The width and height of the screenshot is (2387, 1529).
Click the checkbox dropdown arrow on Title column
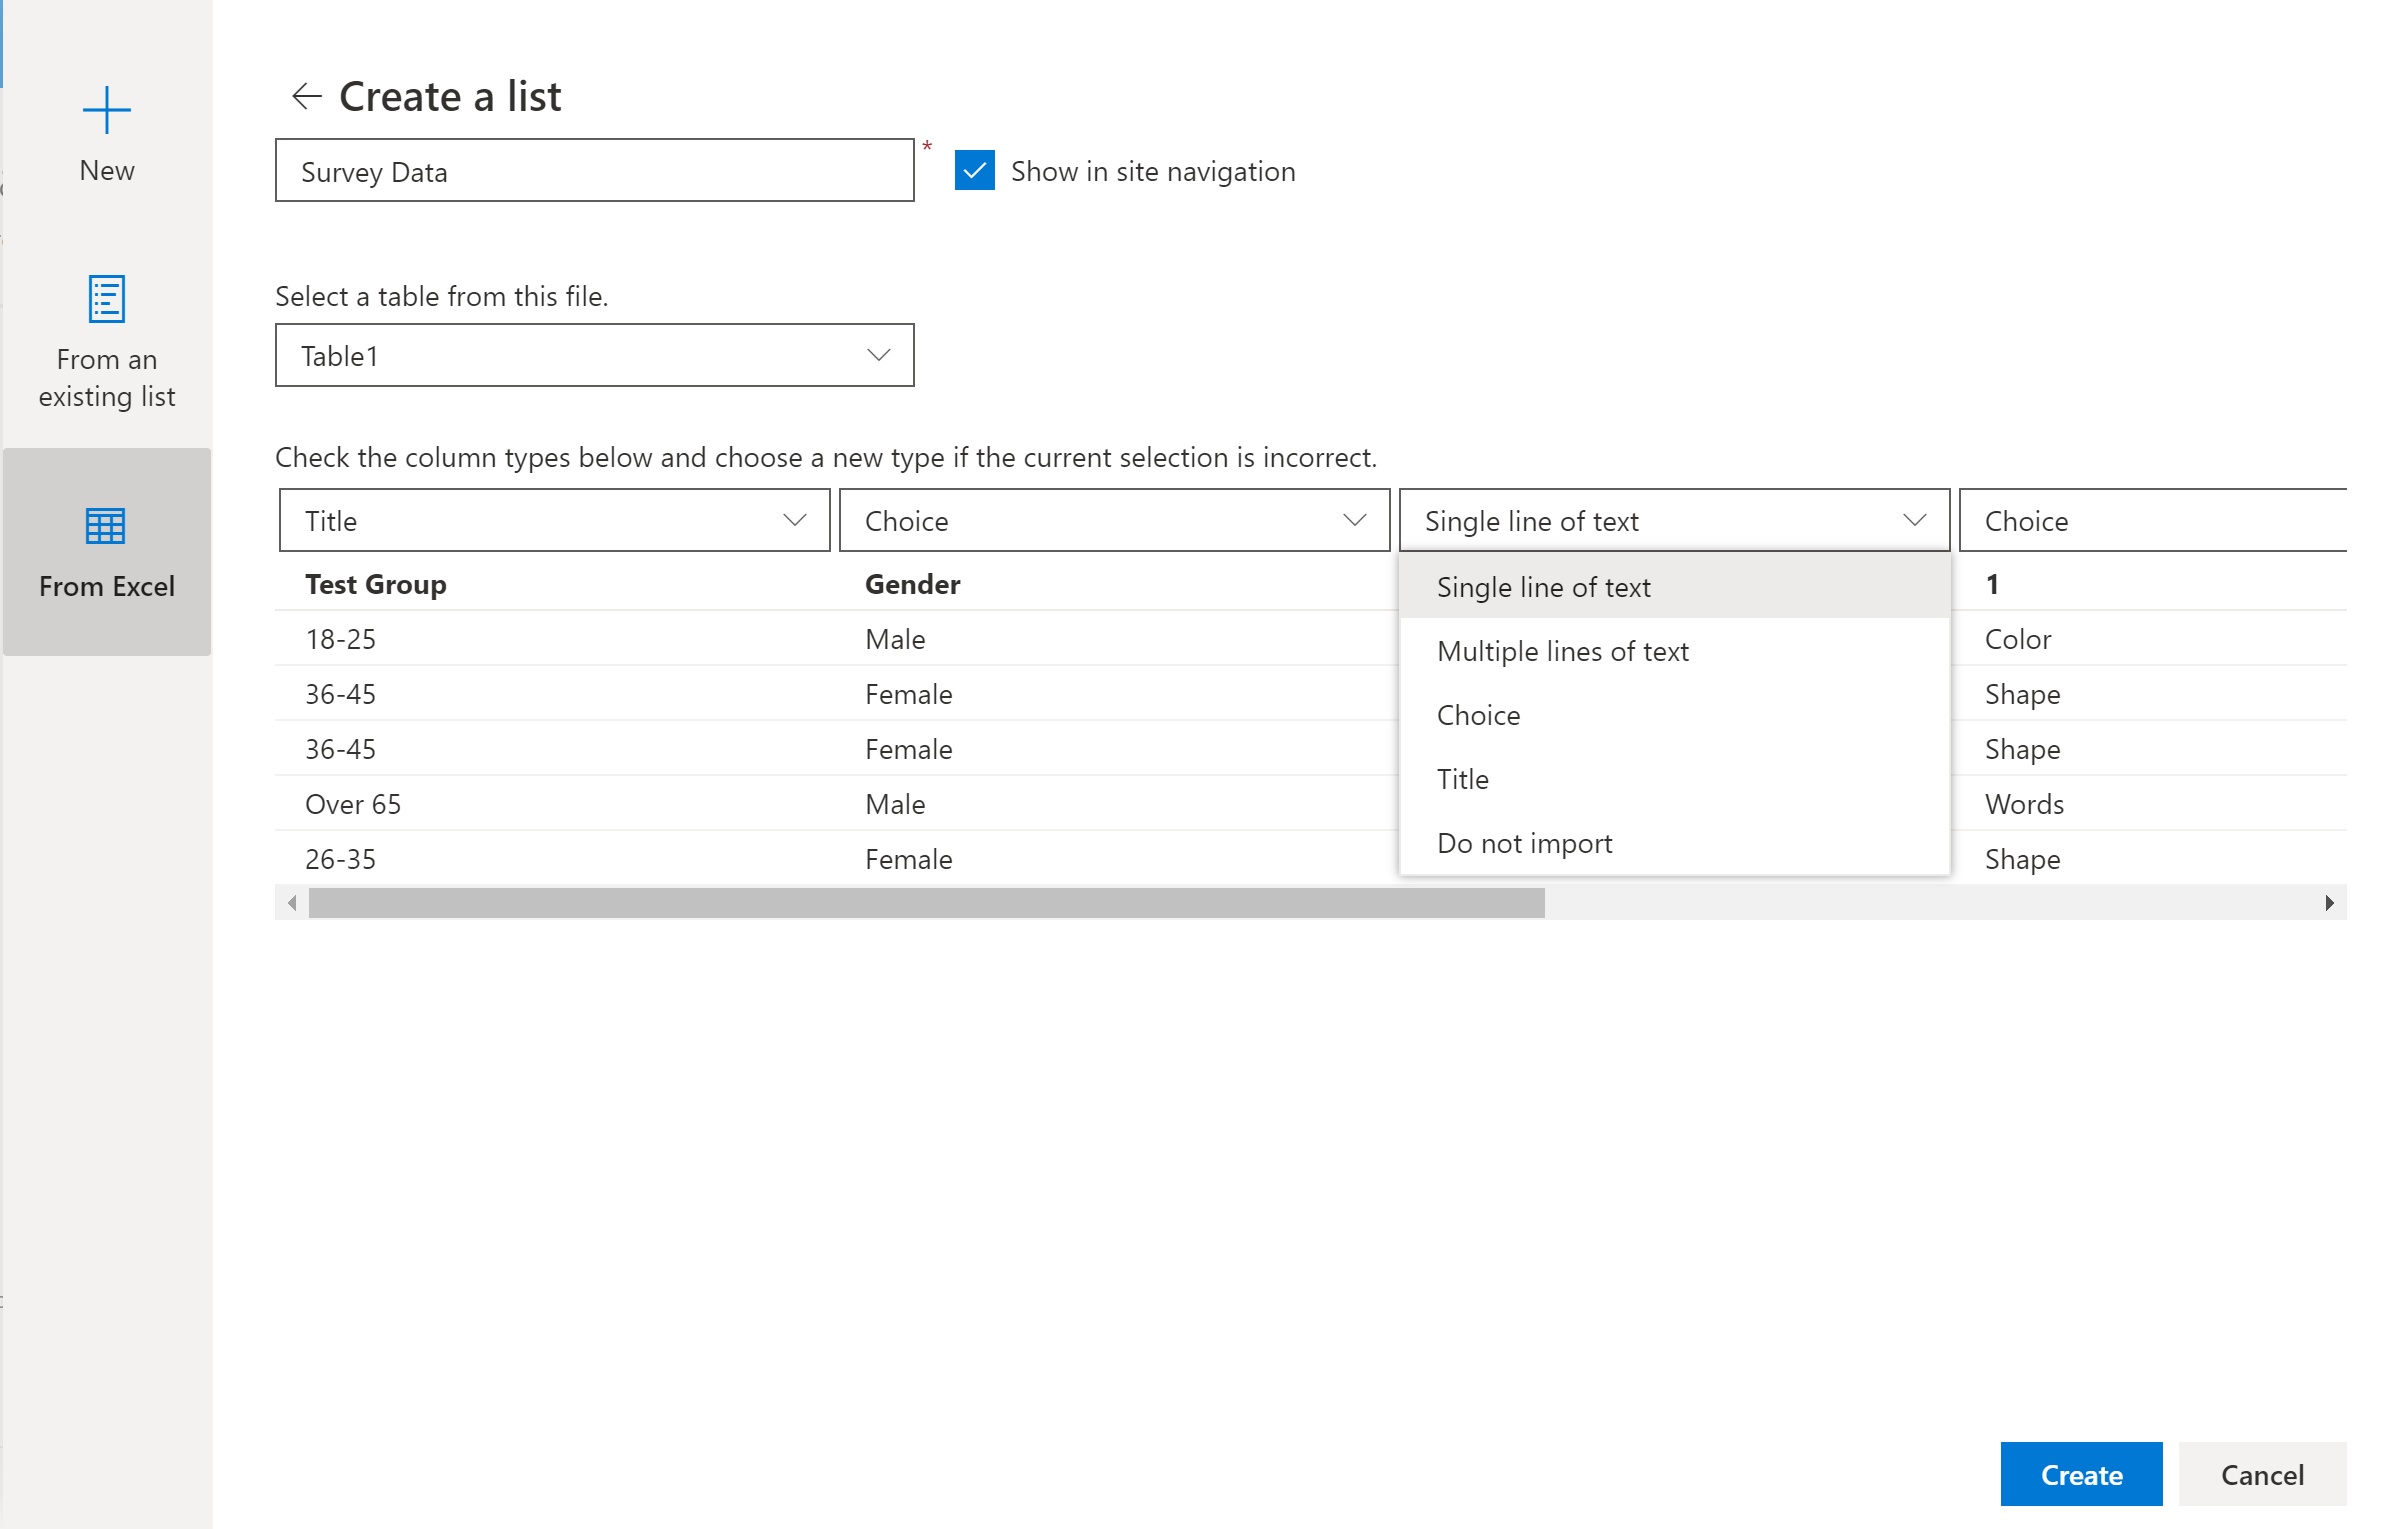click(795, 520)
